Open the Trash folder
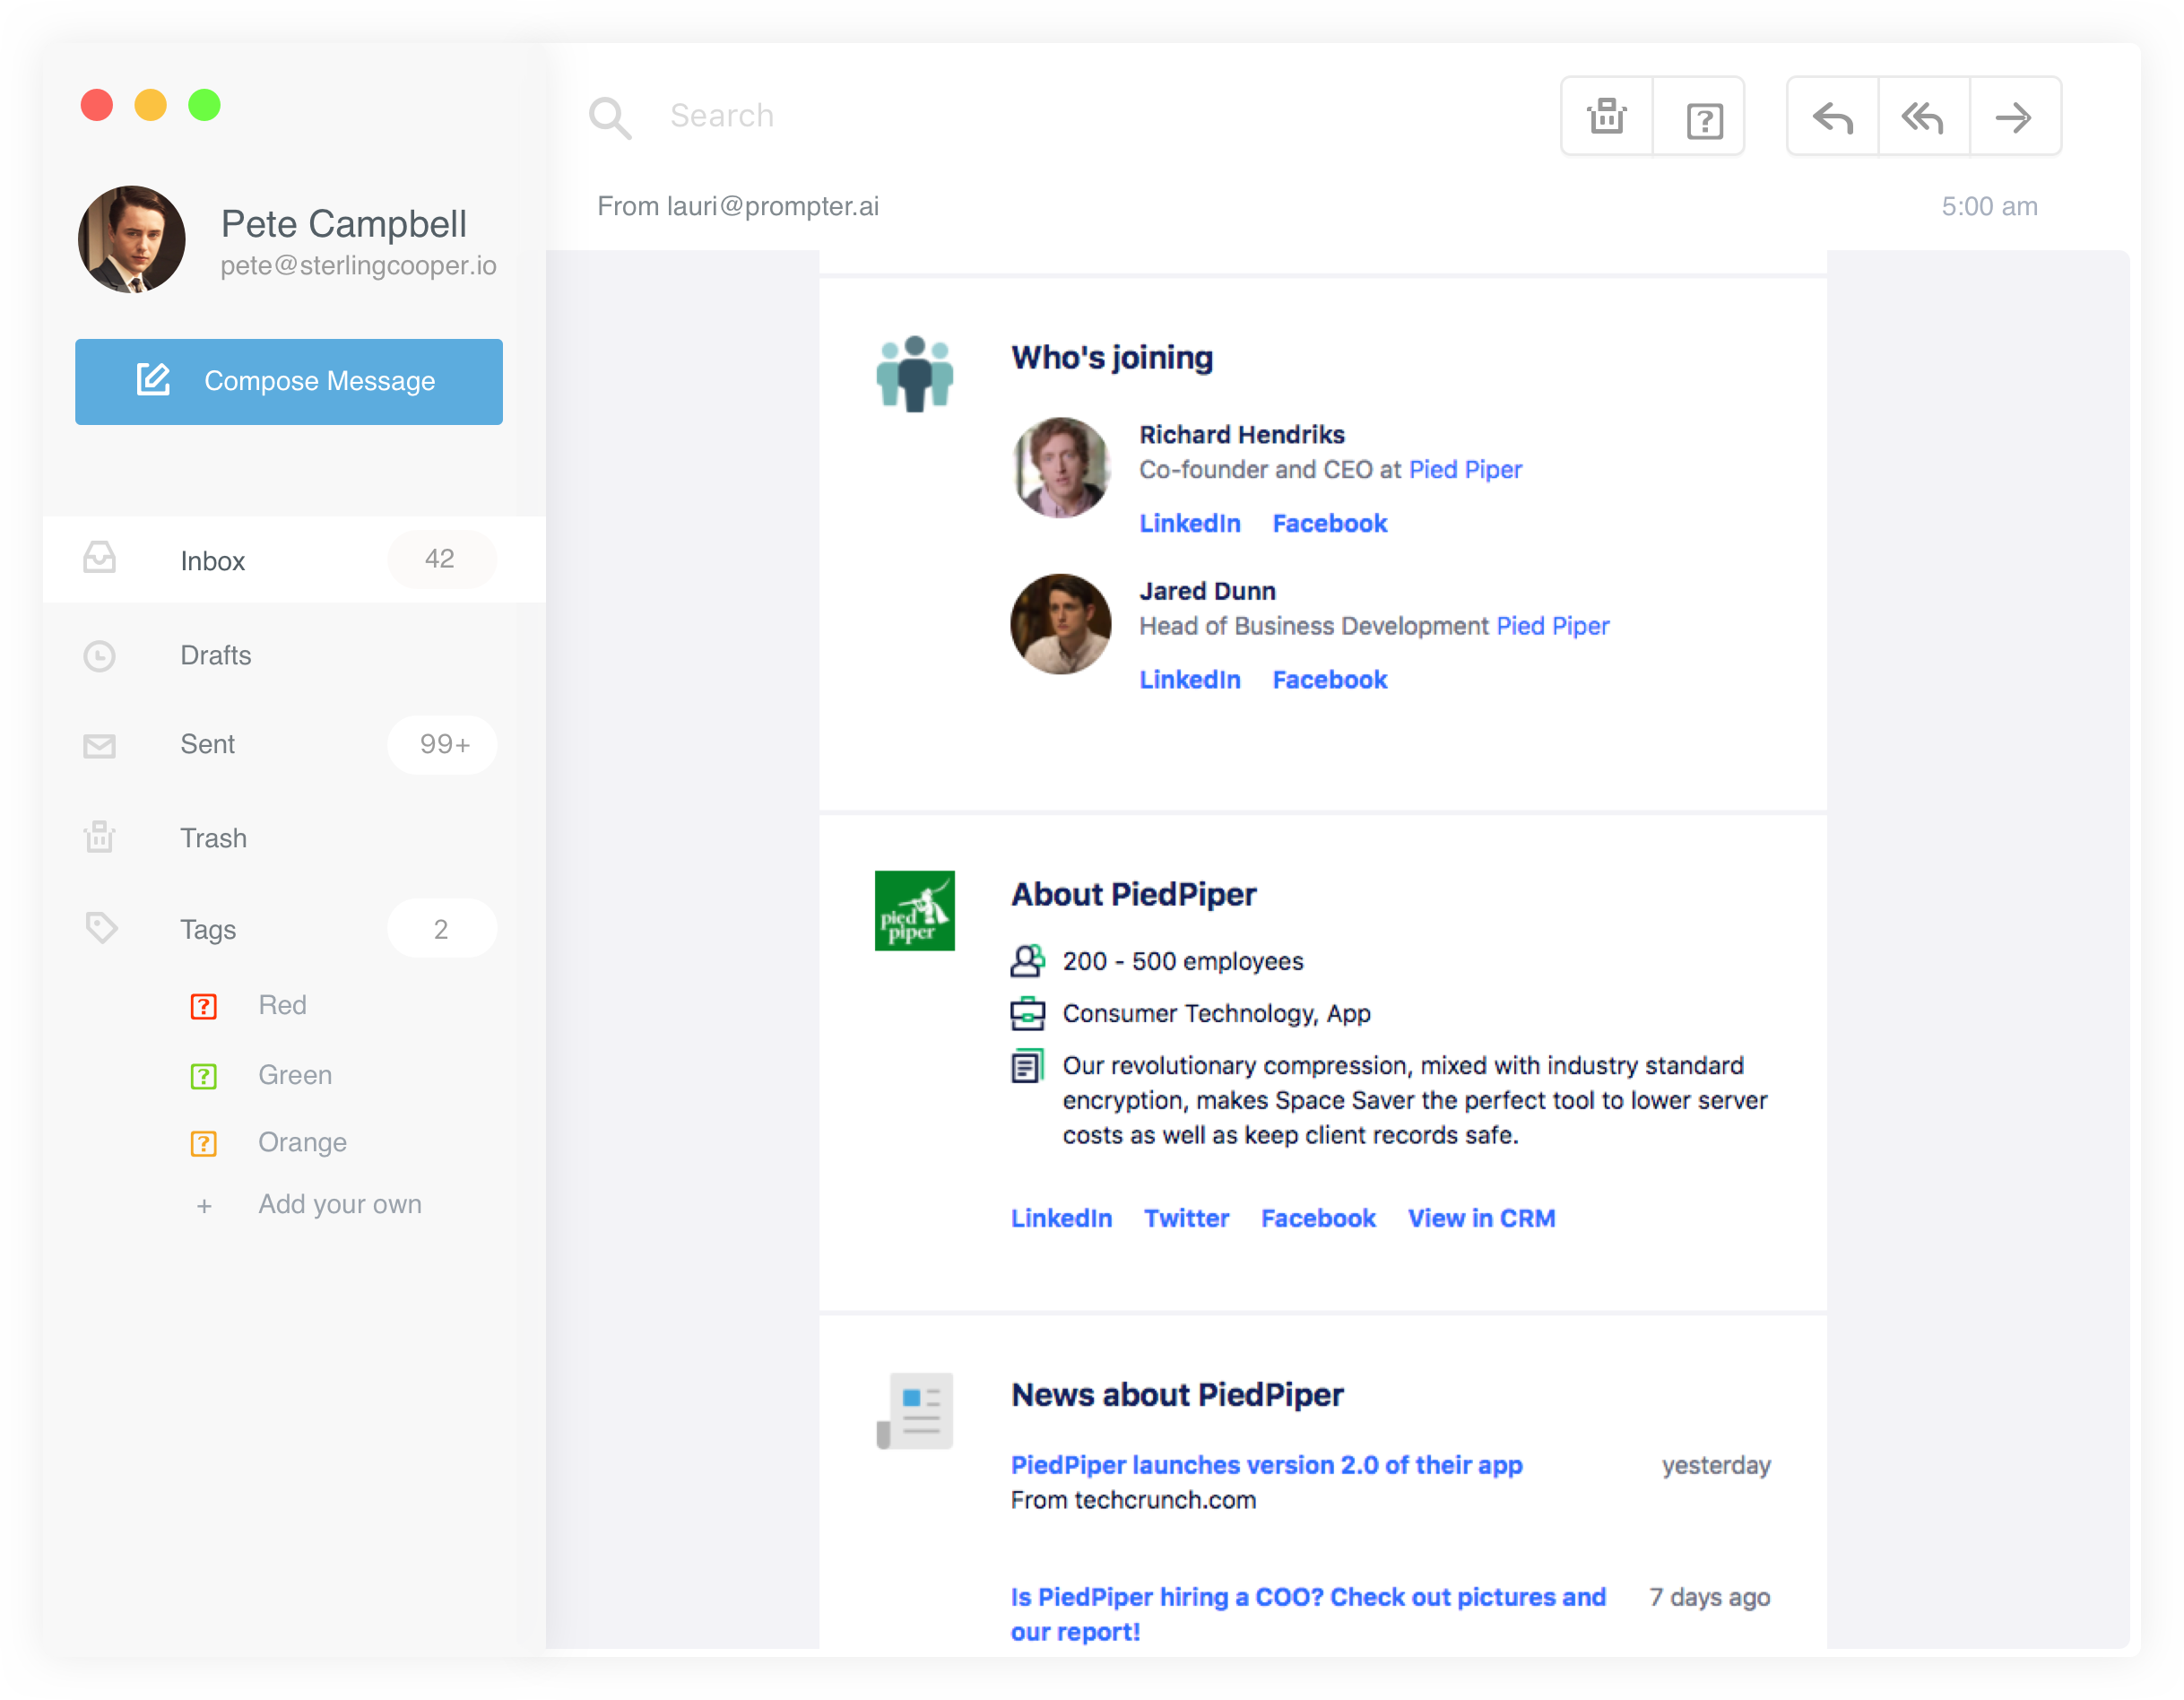Viewport: 2184px width, 1700px height. pos(213,838)
